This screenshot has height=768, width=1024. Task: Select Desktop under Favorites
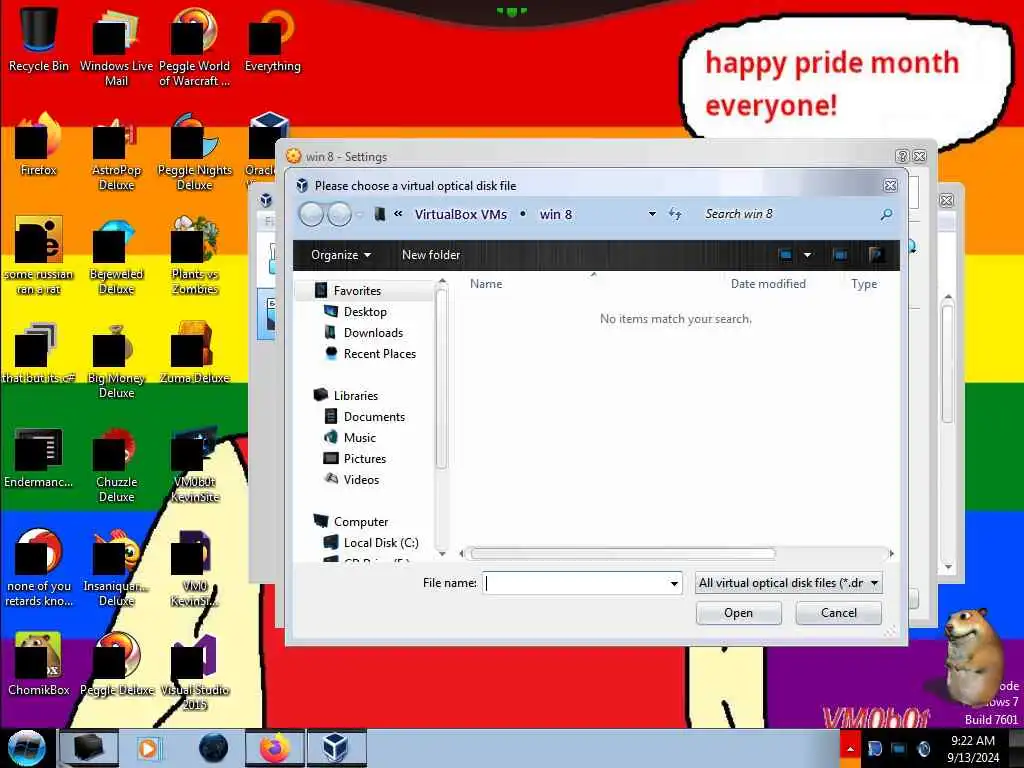[364, 312]
